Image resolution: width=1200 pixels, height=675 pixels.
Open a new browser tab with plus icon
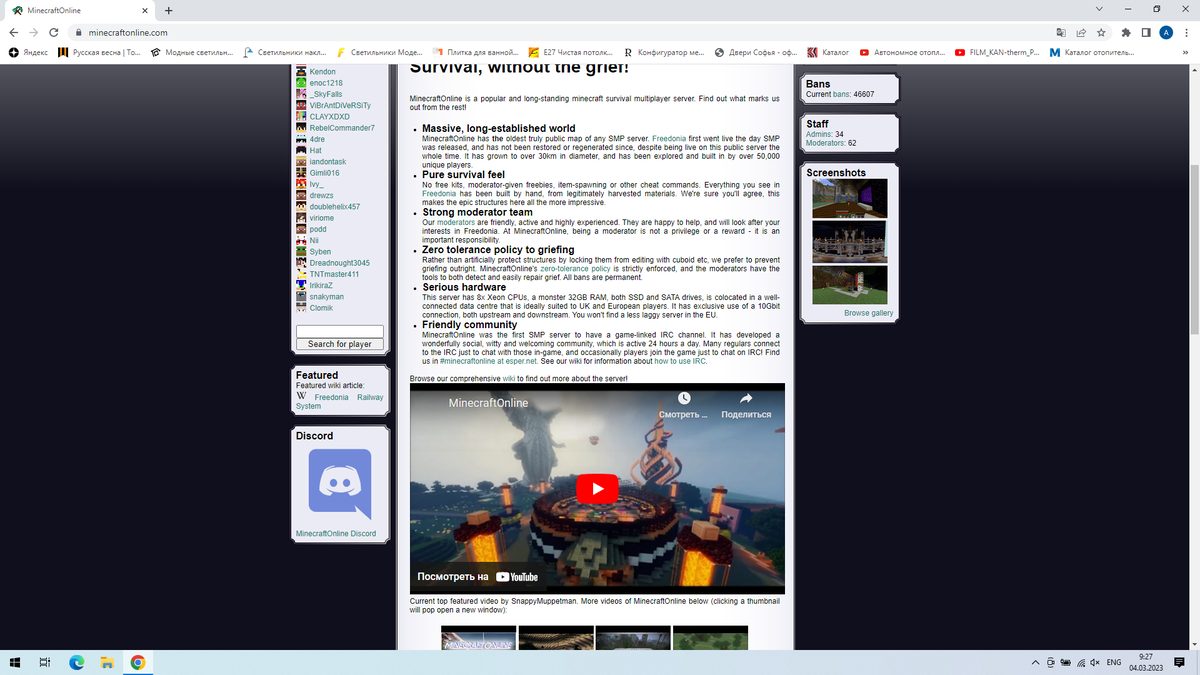pos(167,10)
